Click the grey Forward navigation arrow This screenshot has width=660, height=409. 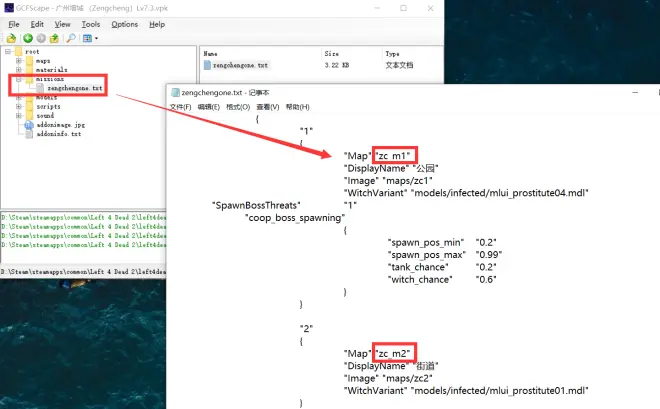click(42, 38)
